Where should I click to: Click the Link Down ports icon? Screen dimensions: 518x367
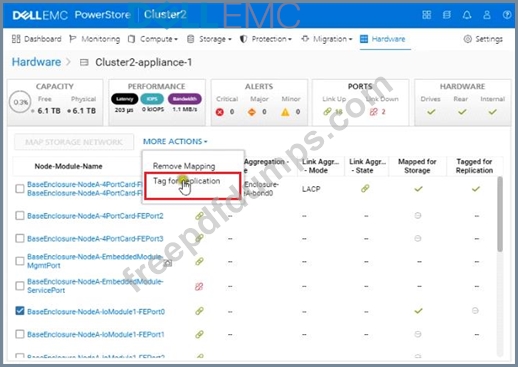pyautogui.click(x=373, y=112)
